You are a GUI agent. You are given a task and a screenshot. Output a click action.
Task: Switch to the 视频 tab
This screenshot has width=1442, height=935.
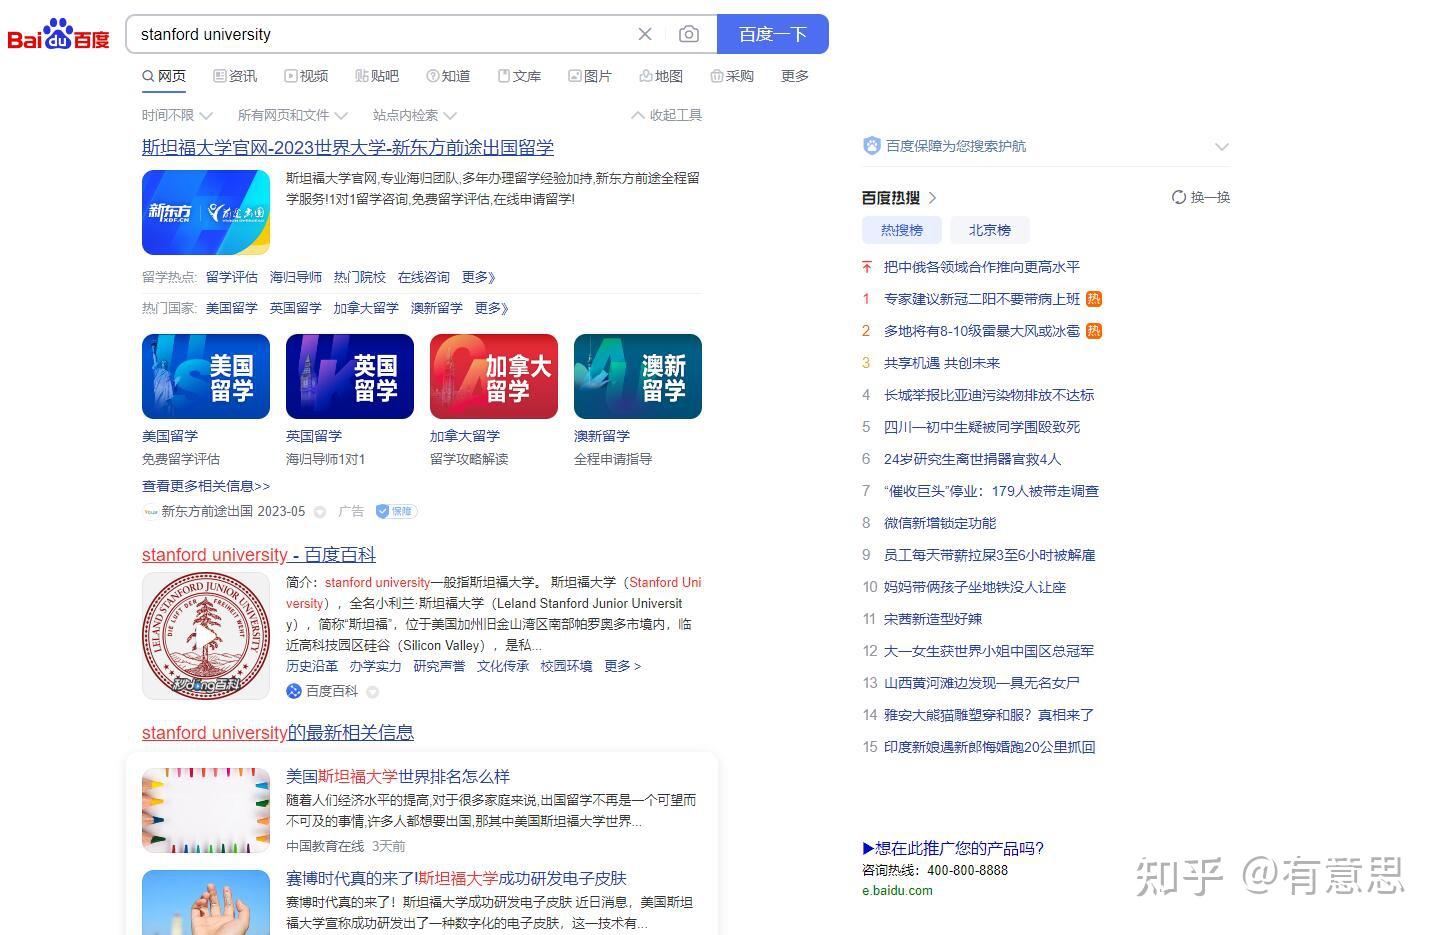tap(306, 76)
